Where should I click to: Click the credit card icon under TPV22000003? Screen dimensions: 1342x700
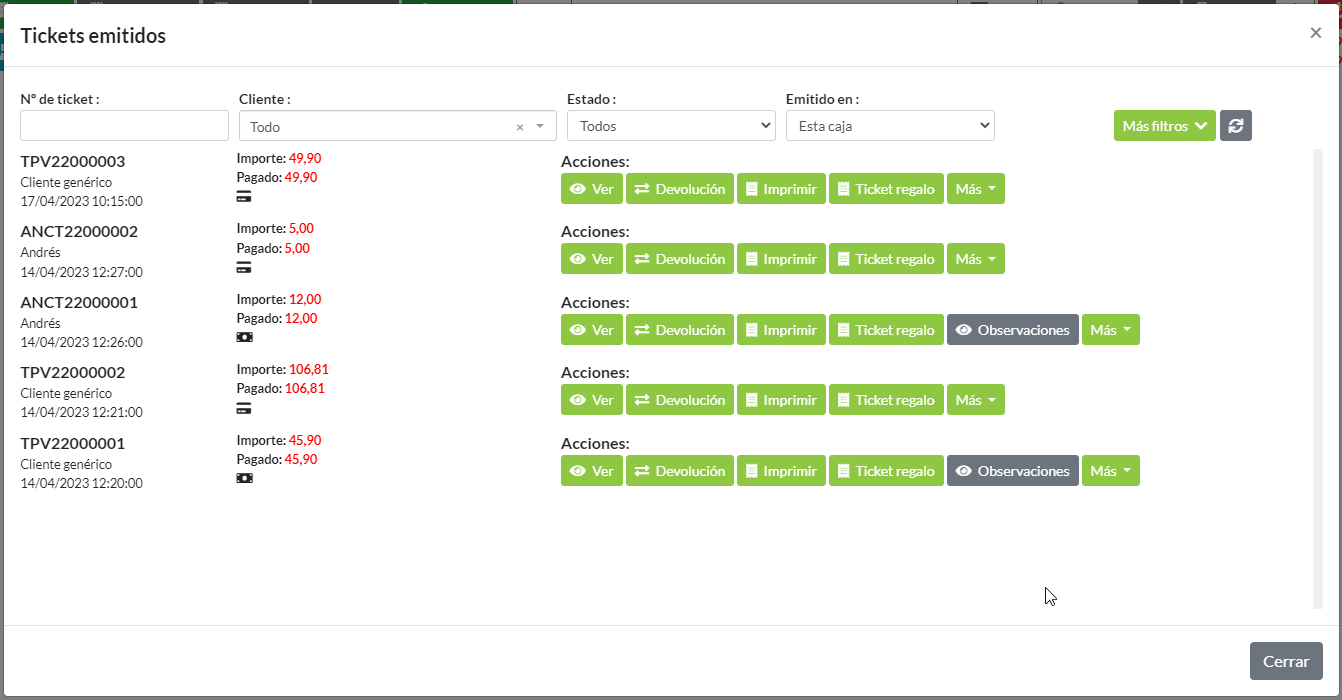point(244,197)
